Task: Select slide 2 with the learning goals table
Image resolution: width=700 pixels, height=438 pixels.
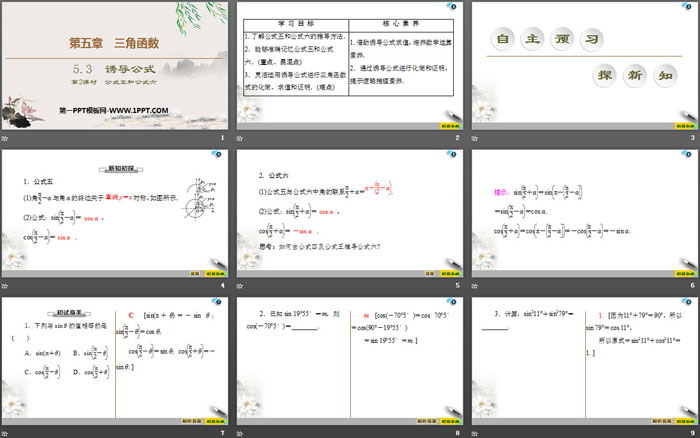Action: [349, 66]
